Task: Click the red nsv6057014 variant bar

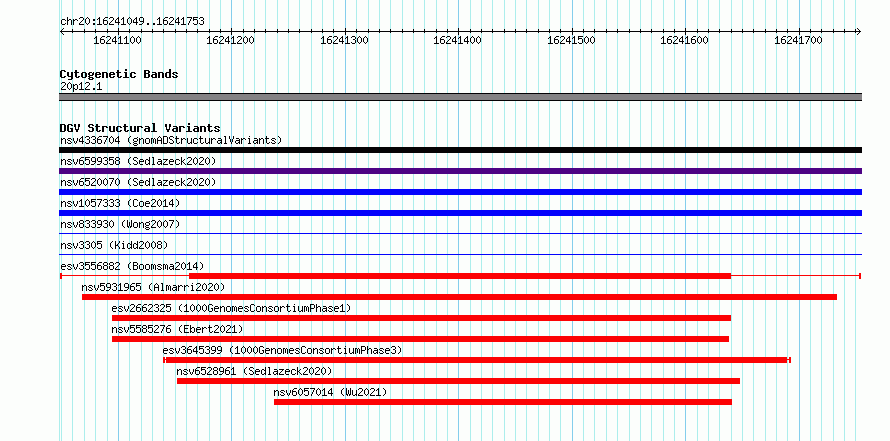Action: [503, 402]
